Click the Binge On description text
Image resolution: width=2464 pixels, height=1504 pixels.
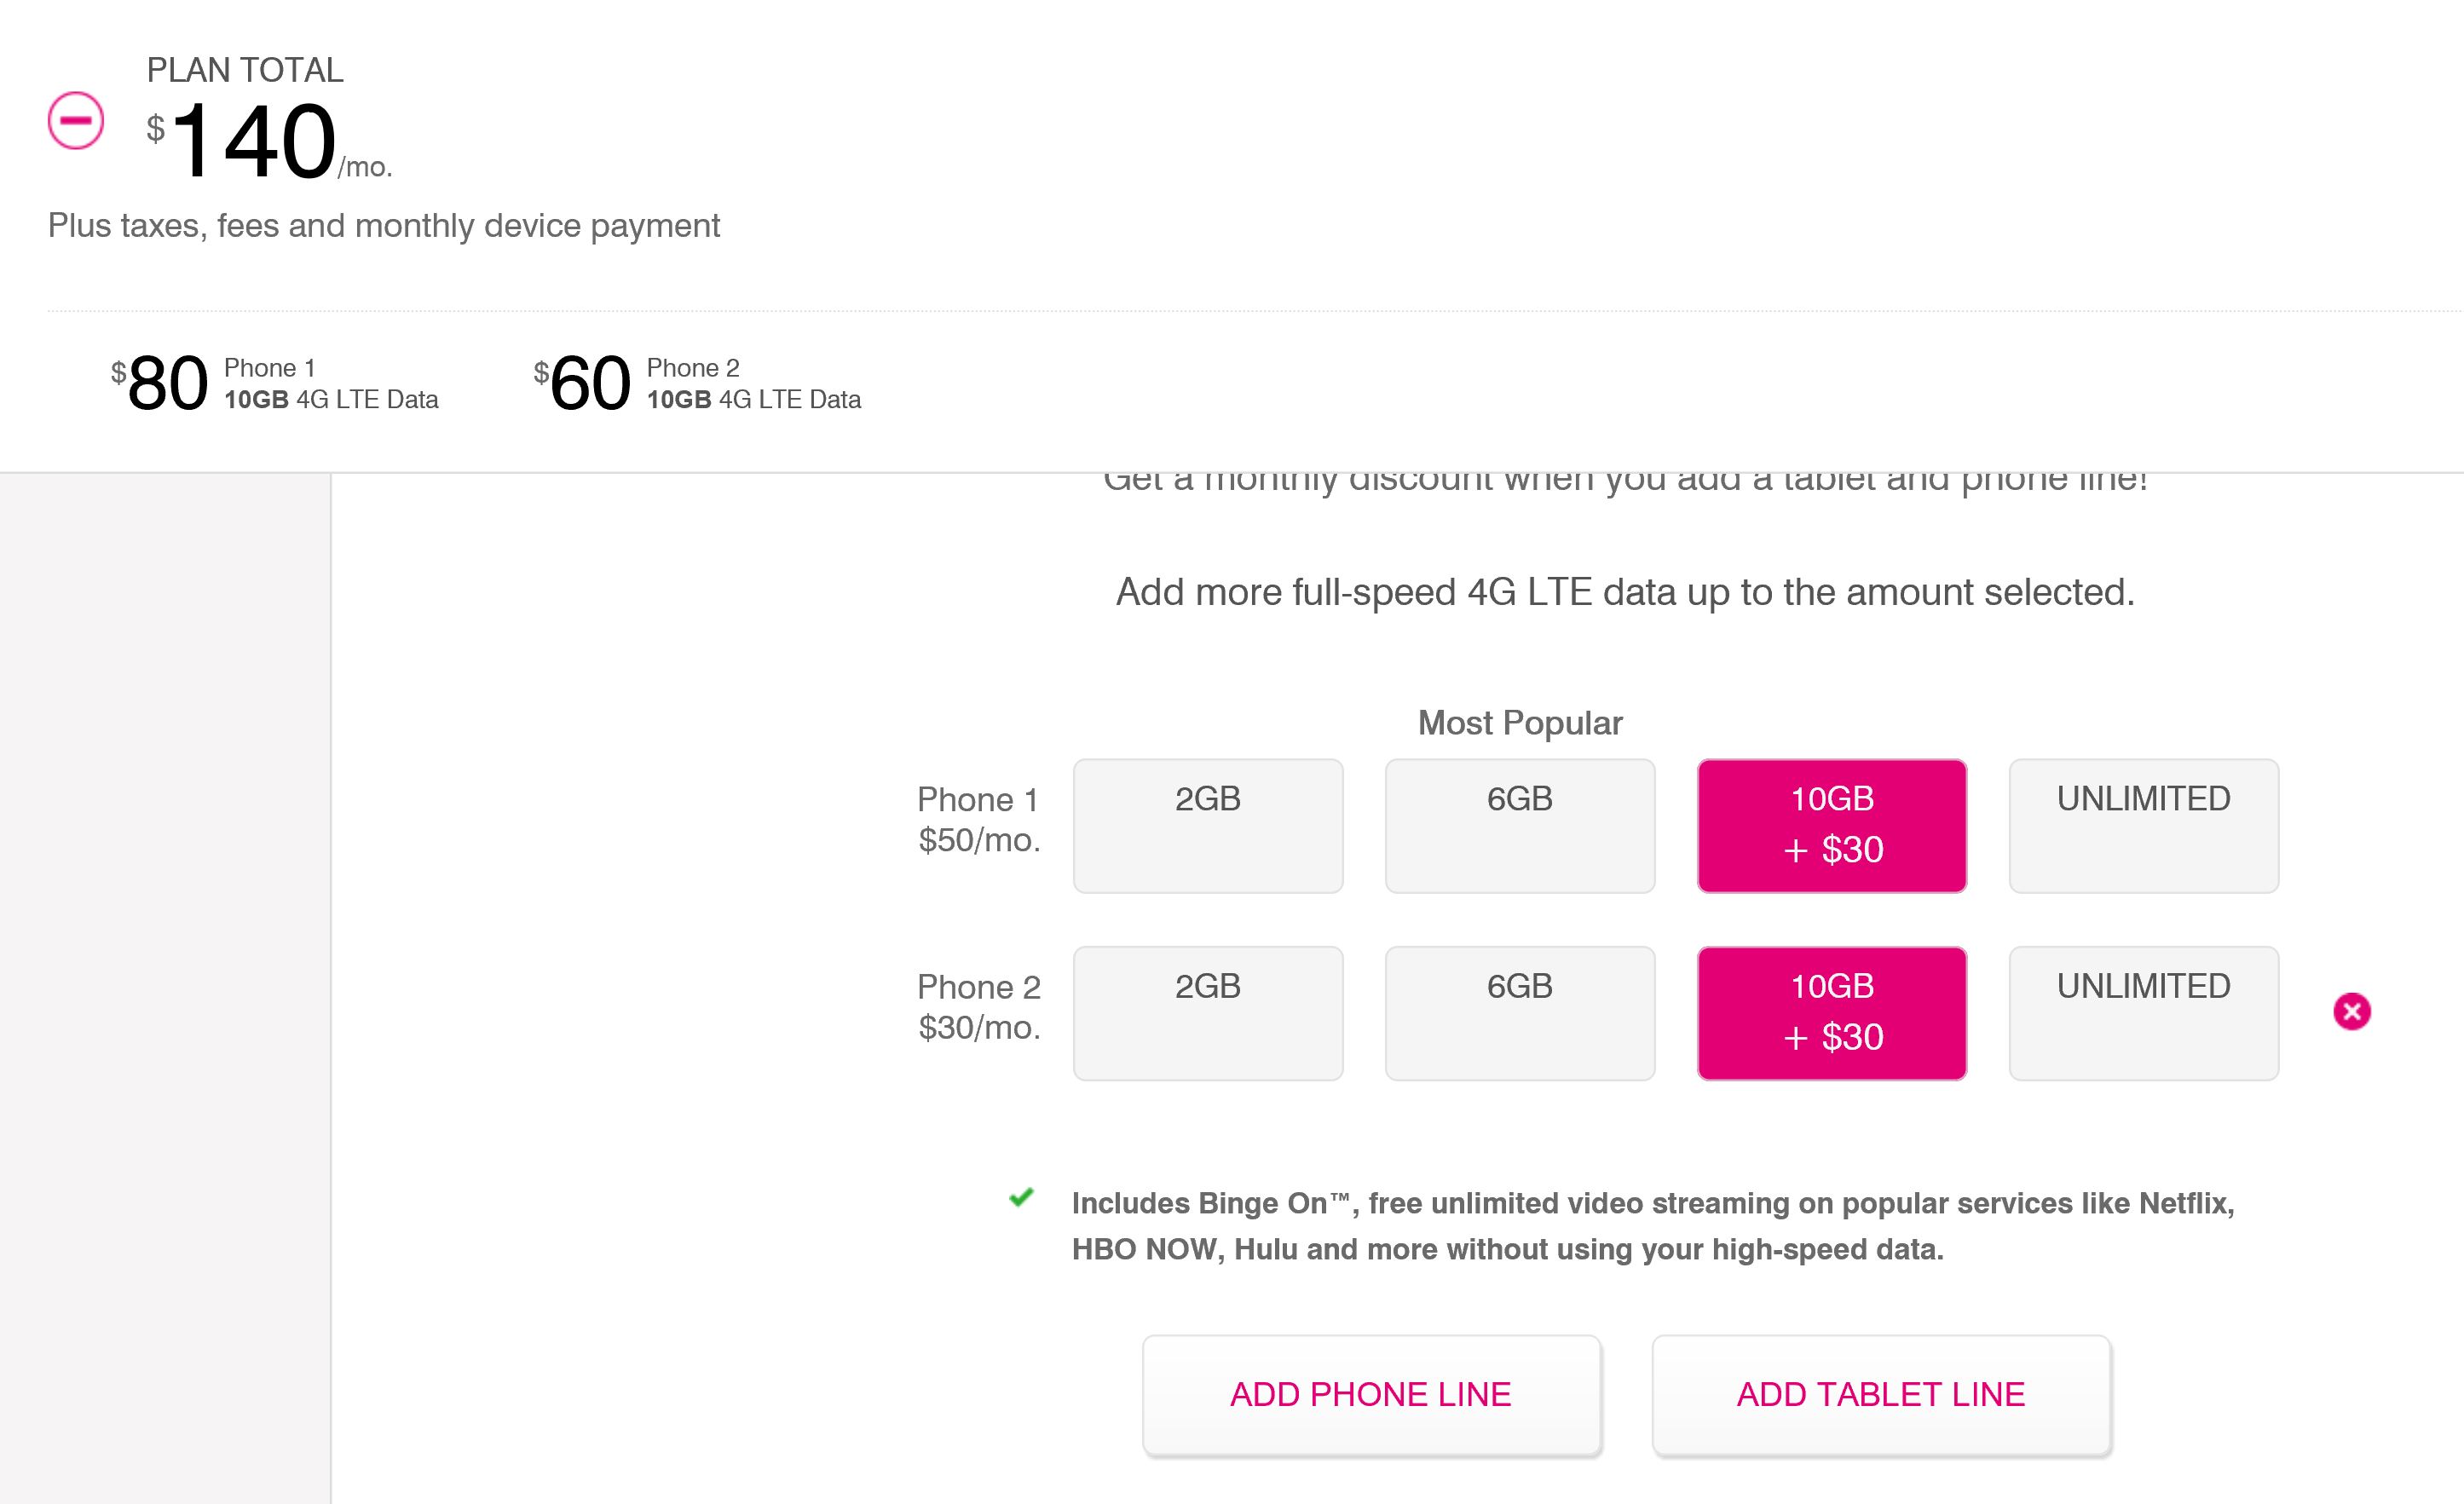[x=1653, y=1226]
